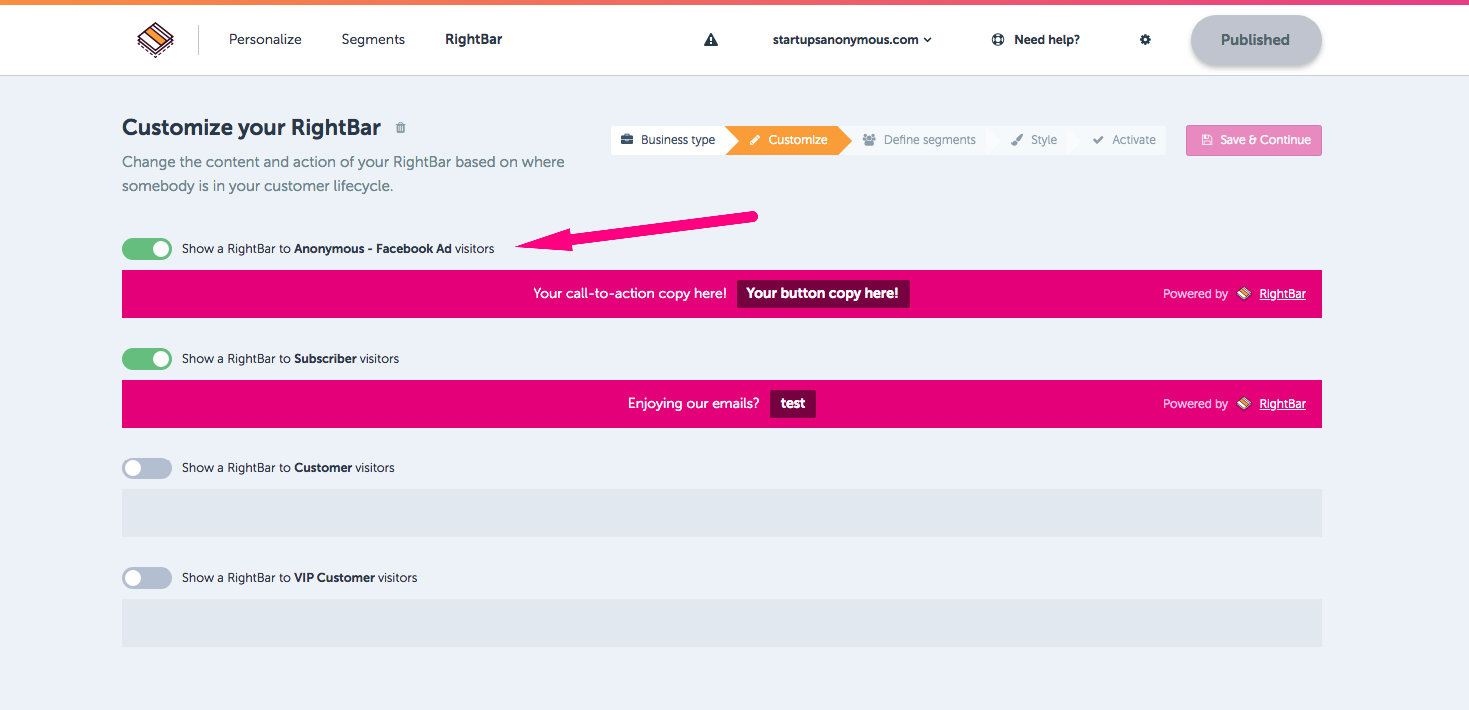Click the Published button
The height and width of the screenshot is (710, 1469).
pyautogui.click(x=1256, y=40)
